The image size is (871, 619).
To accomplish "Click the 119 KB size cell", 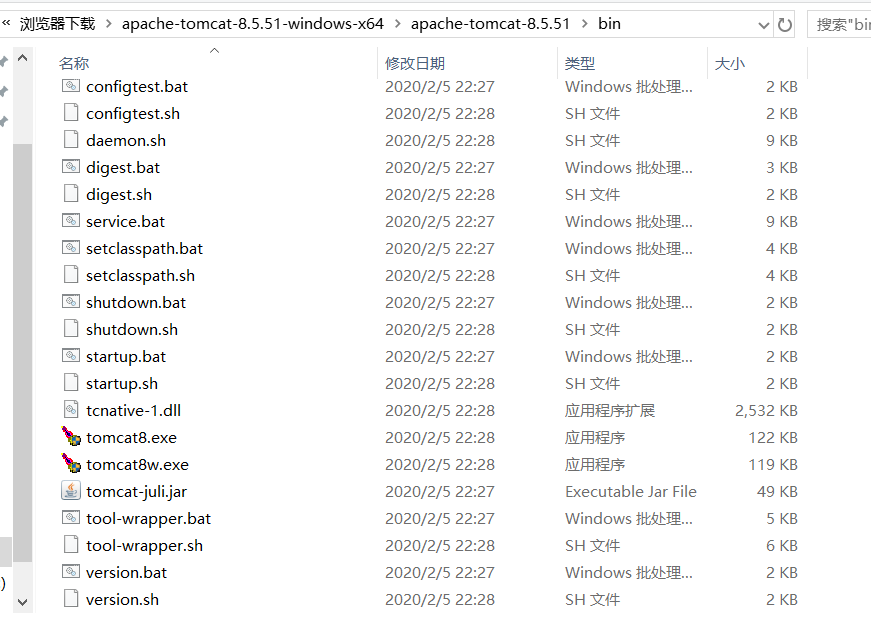I will (773, 465).
